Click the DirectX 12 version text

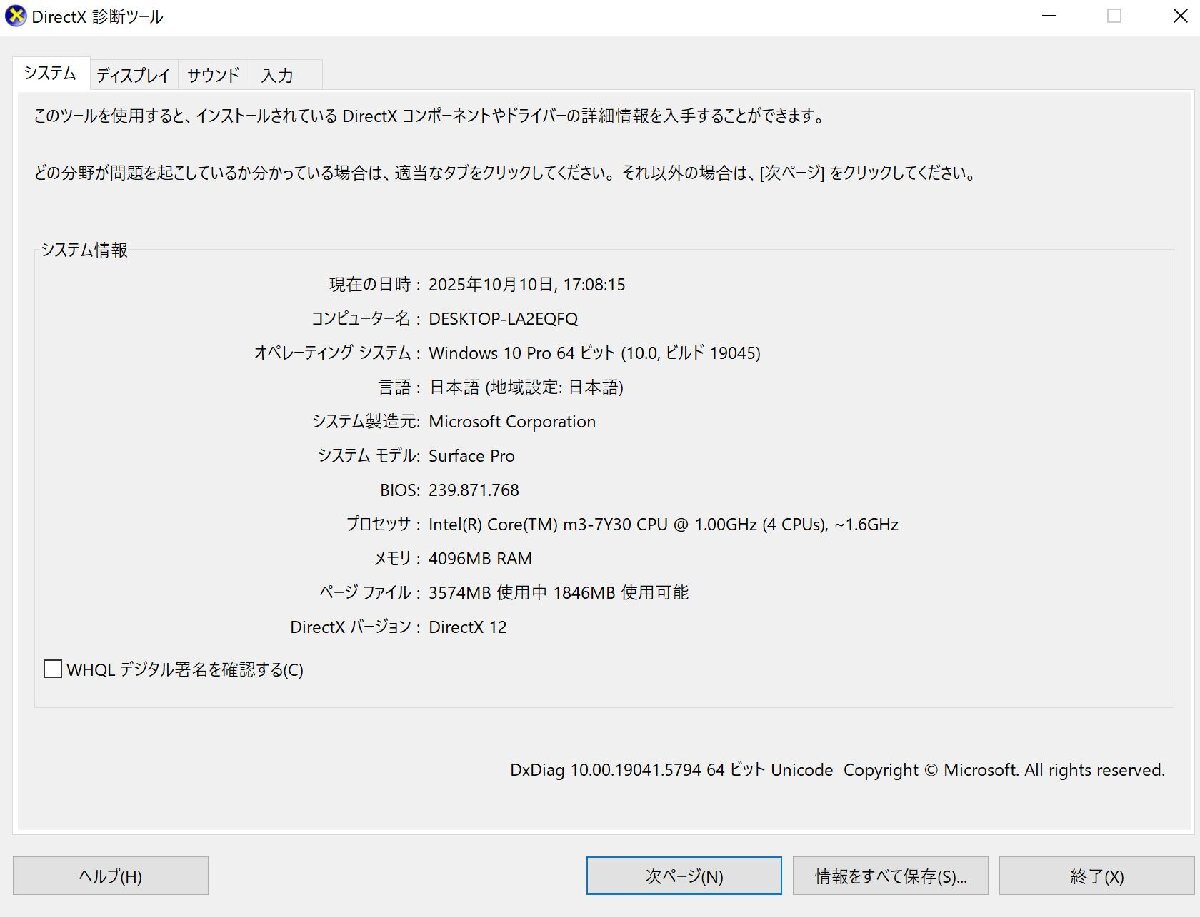[470, 627]
